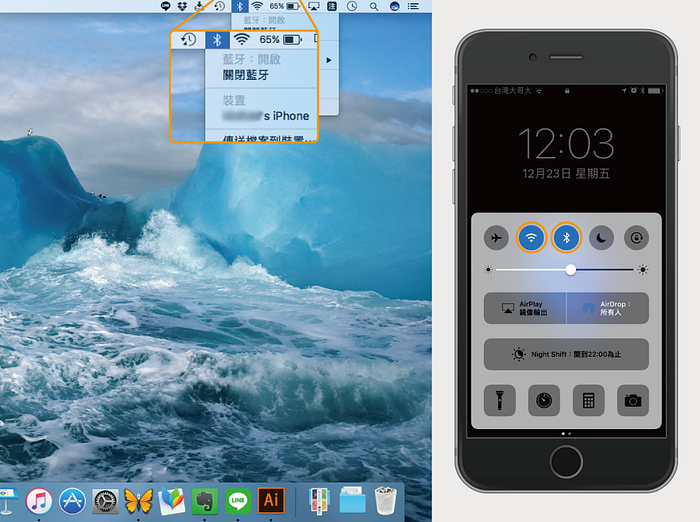Click the date '12月23日 星期五'
The image size is (700, 522).
coord(566,173)
